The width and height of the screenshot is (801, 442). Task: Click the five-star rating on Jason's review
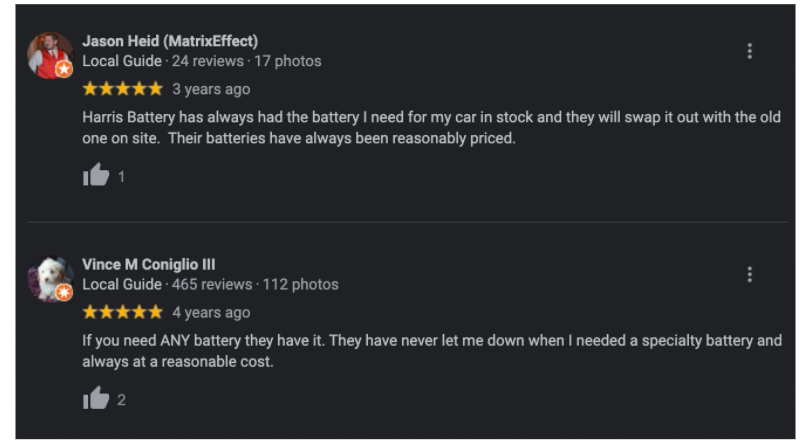tap(122, 89)
